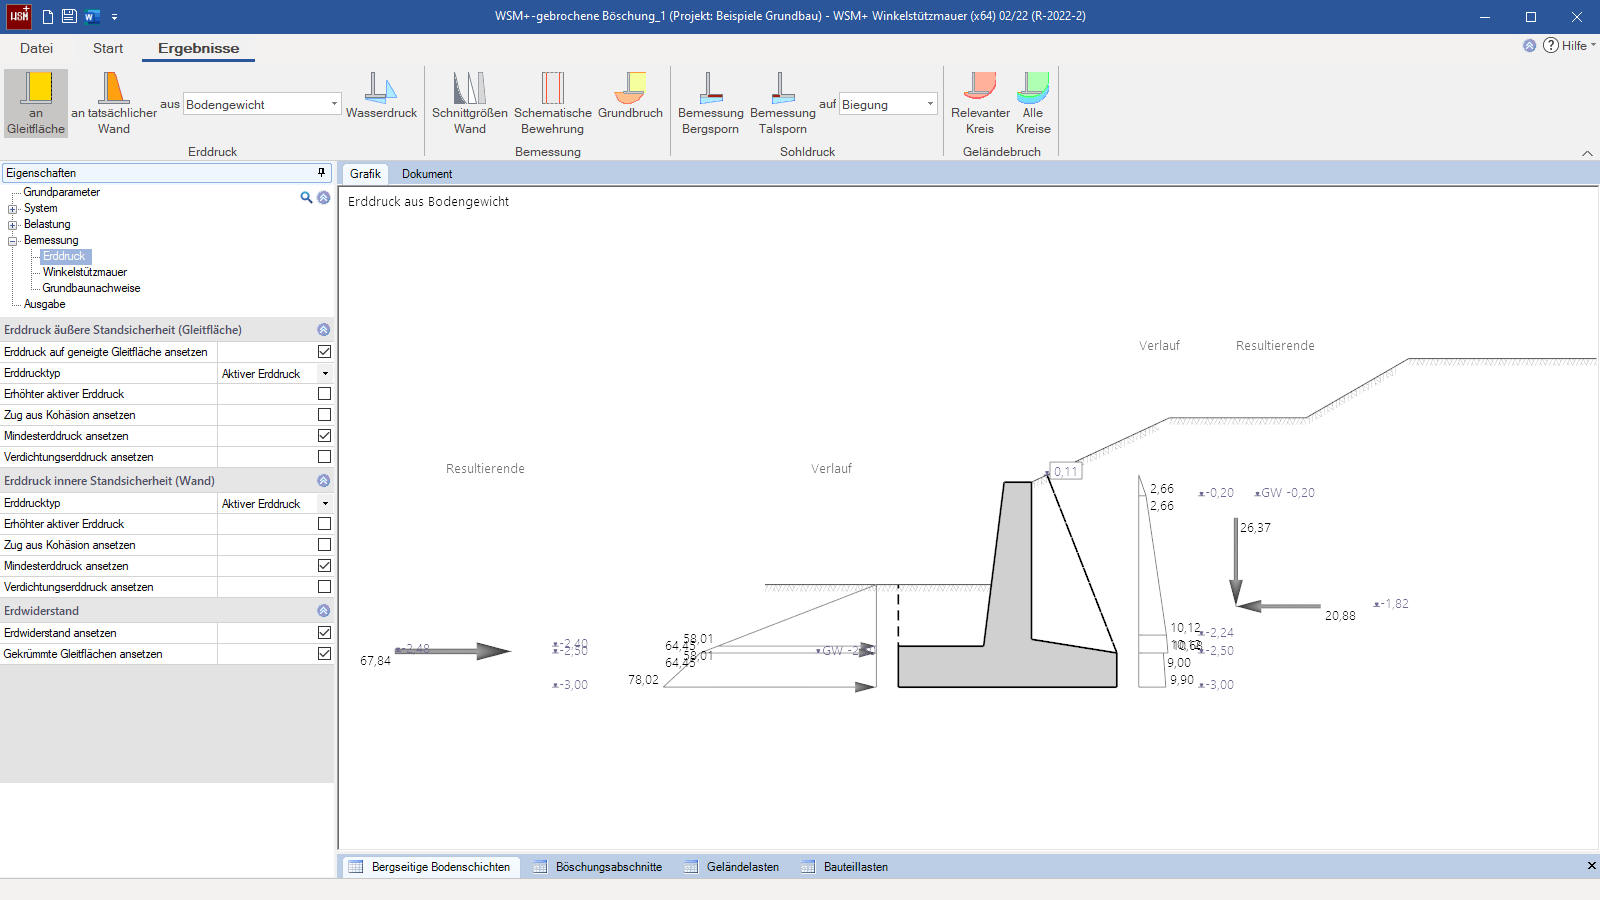
Task: Show Relevanter Kreis for Geländebruch
Action: (x=980, y=103)
